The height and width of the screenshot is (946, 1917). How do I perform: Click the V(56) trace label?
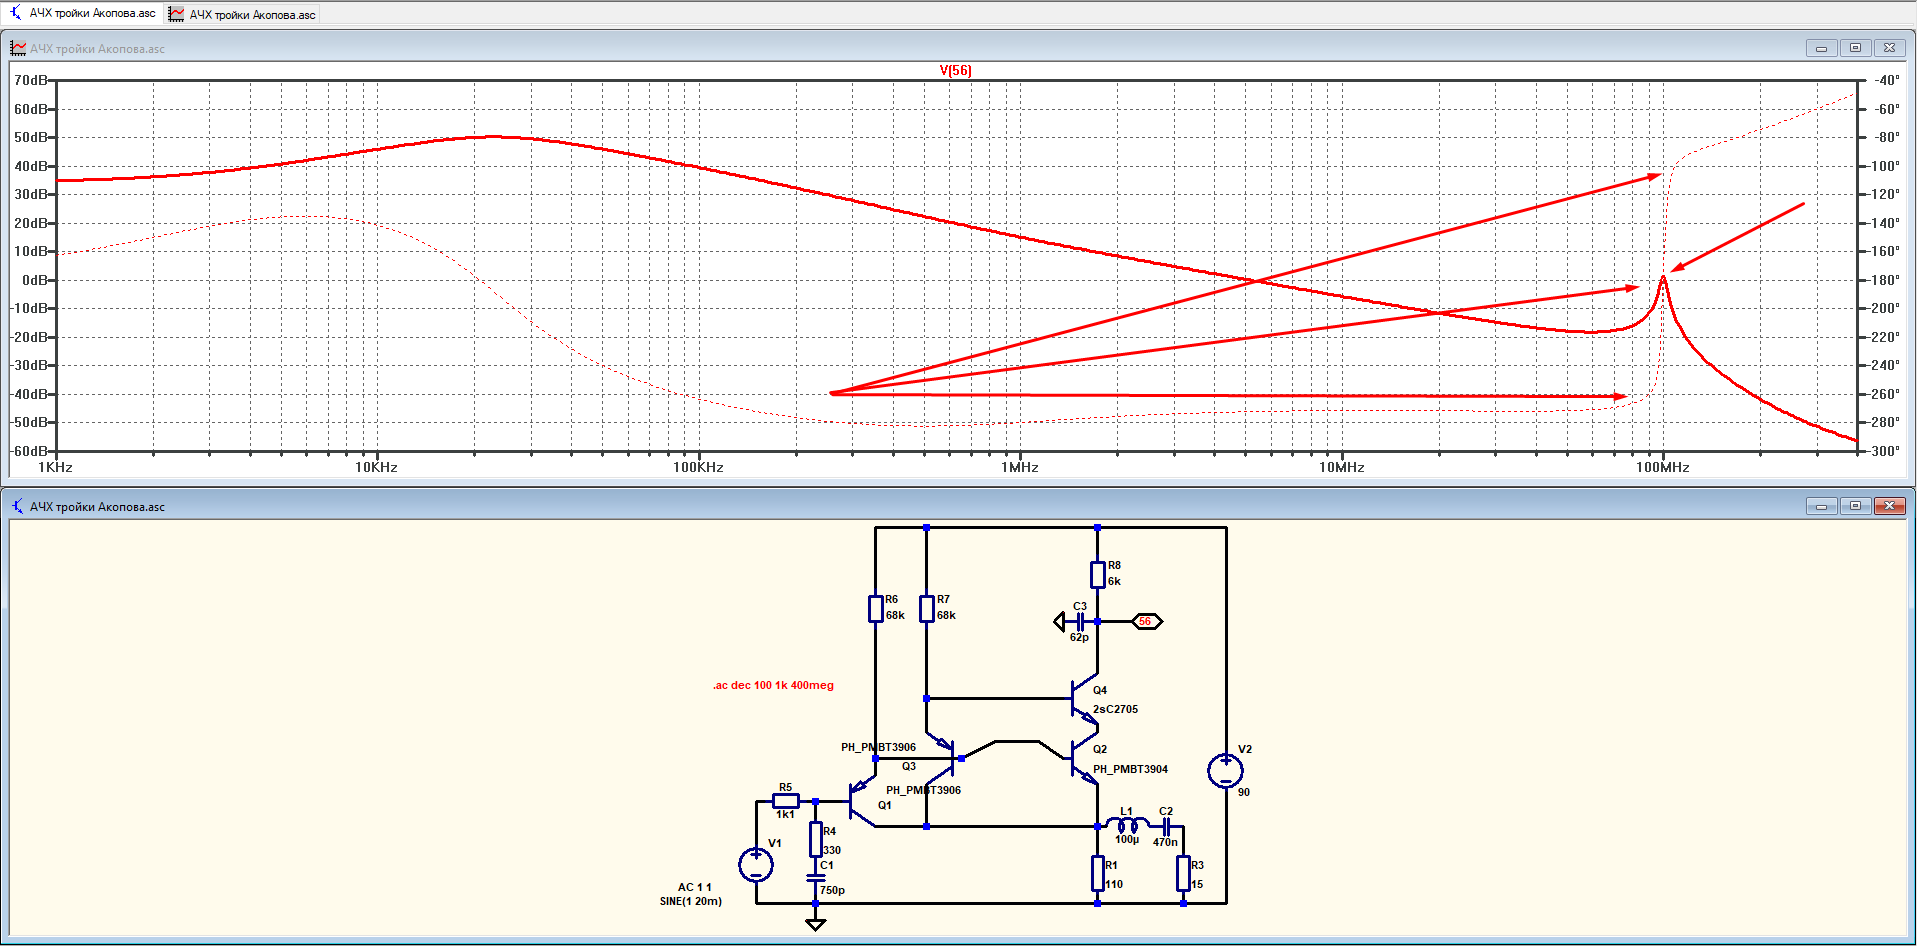pos(955,70)
